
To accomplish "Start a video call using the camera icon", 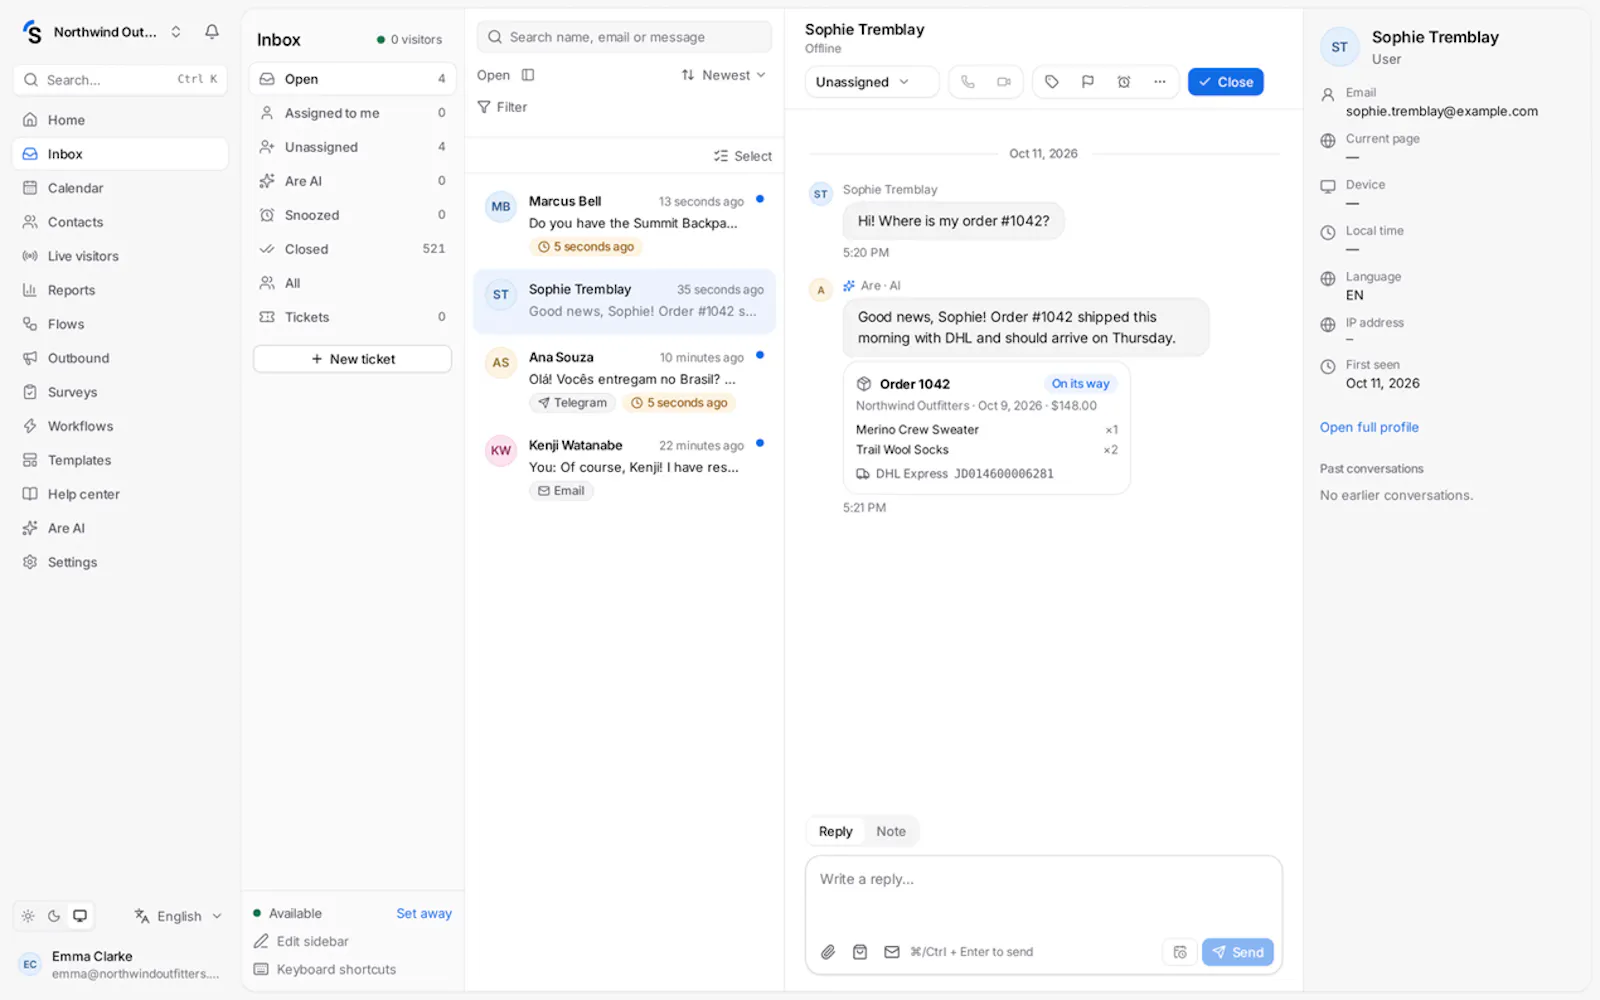I will (1004, 82).
